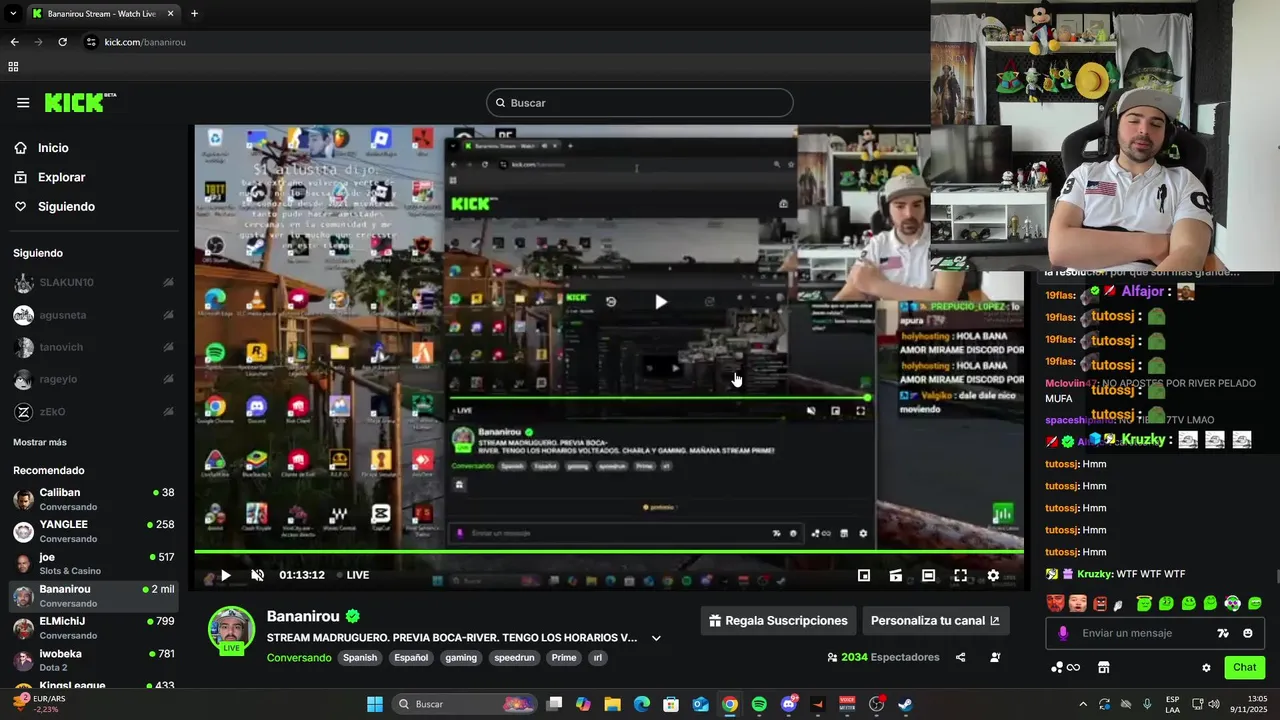1280x720 pixels.
Task: Go to Inicio in the sidebar
Action: click(x=54, y=148)
